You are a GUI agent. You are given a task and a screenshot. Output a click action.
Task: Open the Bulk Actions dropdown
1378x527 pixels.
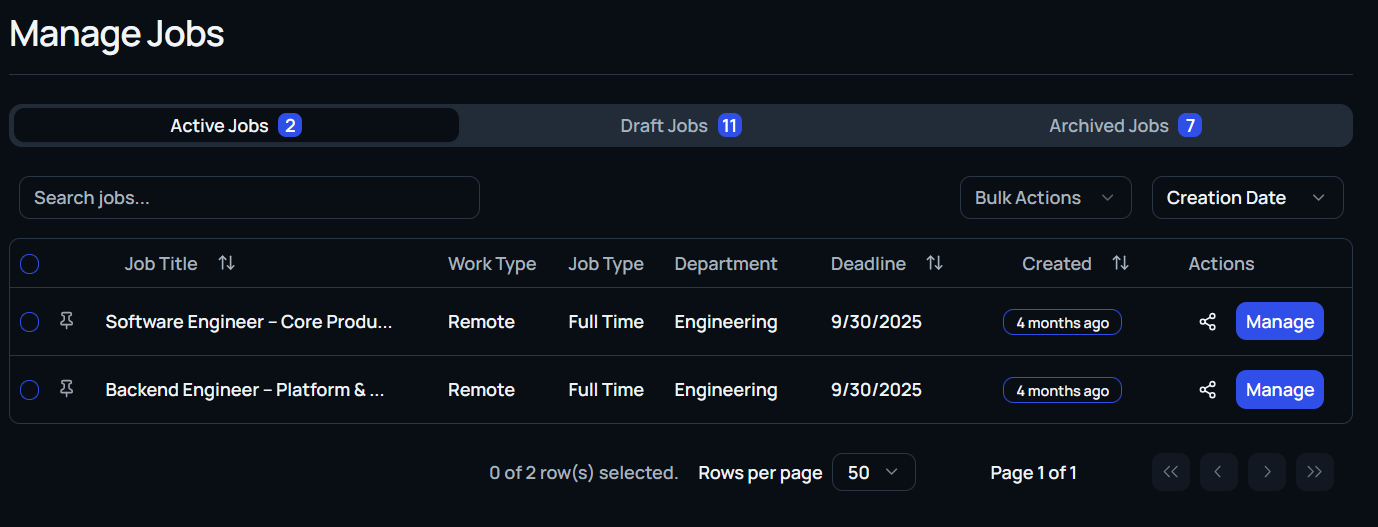(1045, 198)
